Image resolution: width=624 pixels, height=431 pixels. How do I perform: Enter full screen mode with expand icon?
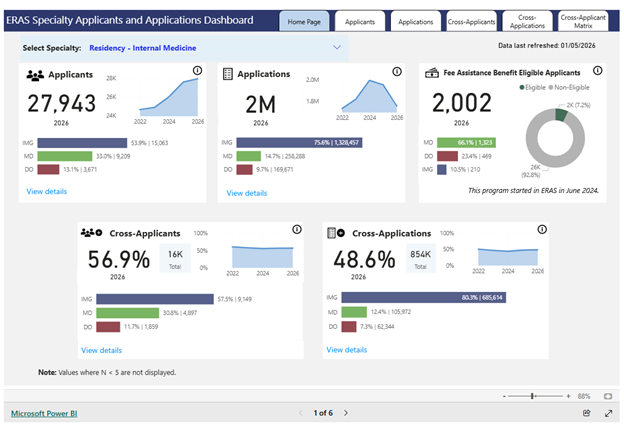(608, 413)
